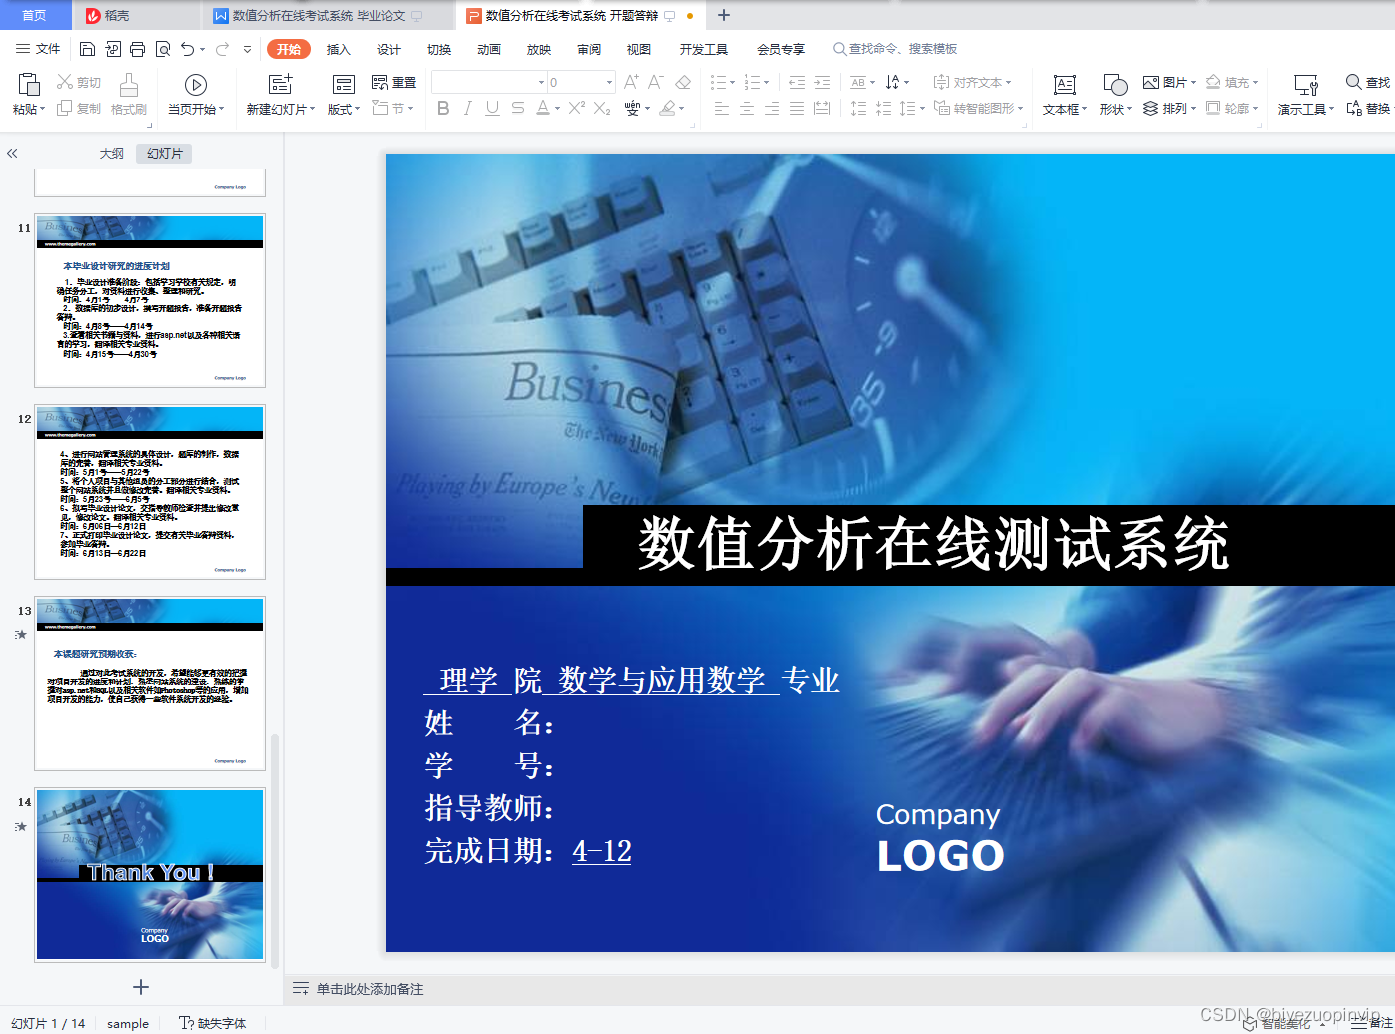
Task: Click the Find (查找) magnifier
Action: click(1353, 82)
